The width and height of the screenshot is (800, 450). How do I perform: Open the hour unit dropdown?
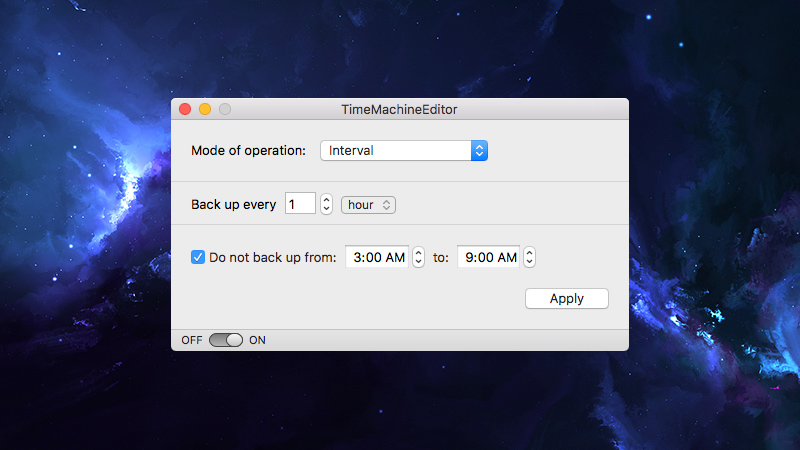click(368, 205)
